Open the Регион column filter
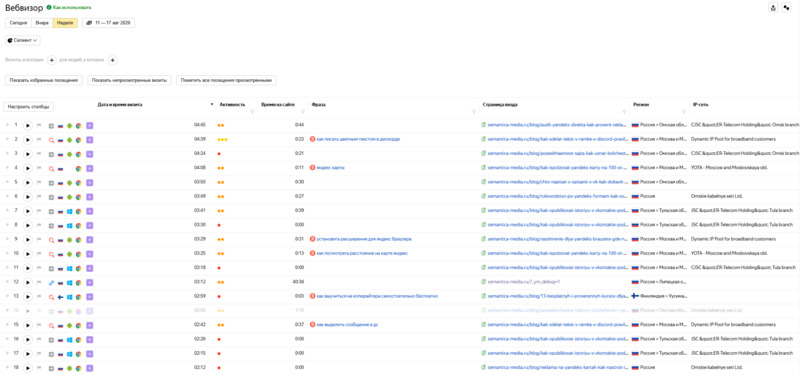Image resolution: width=800 pixels, height=375 pixels. click(684, 111)
